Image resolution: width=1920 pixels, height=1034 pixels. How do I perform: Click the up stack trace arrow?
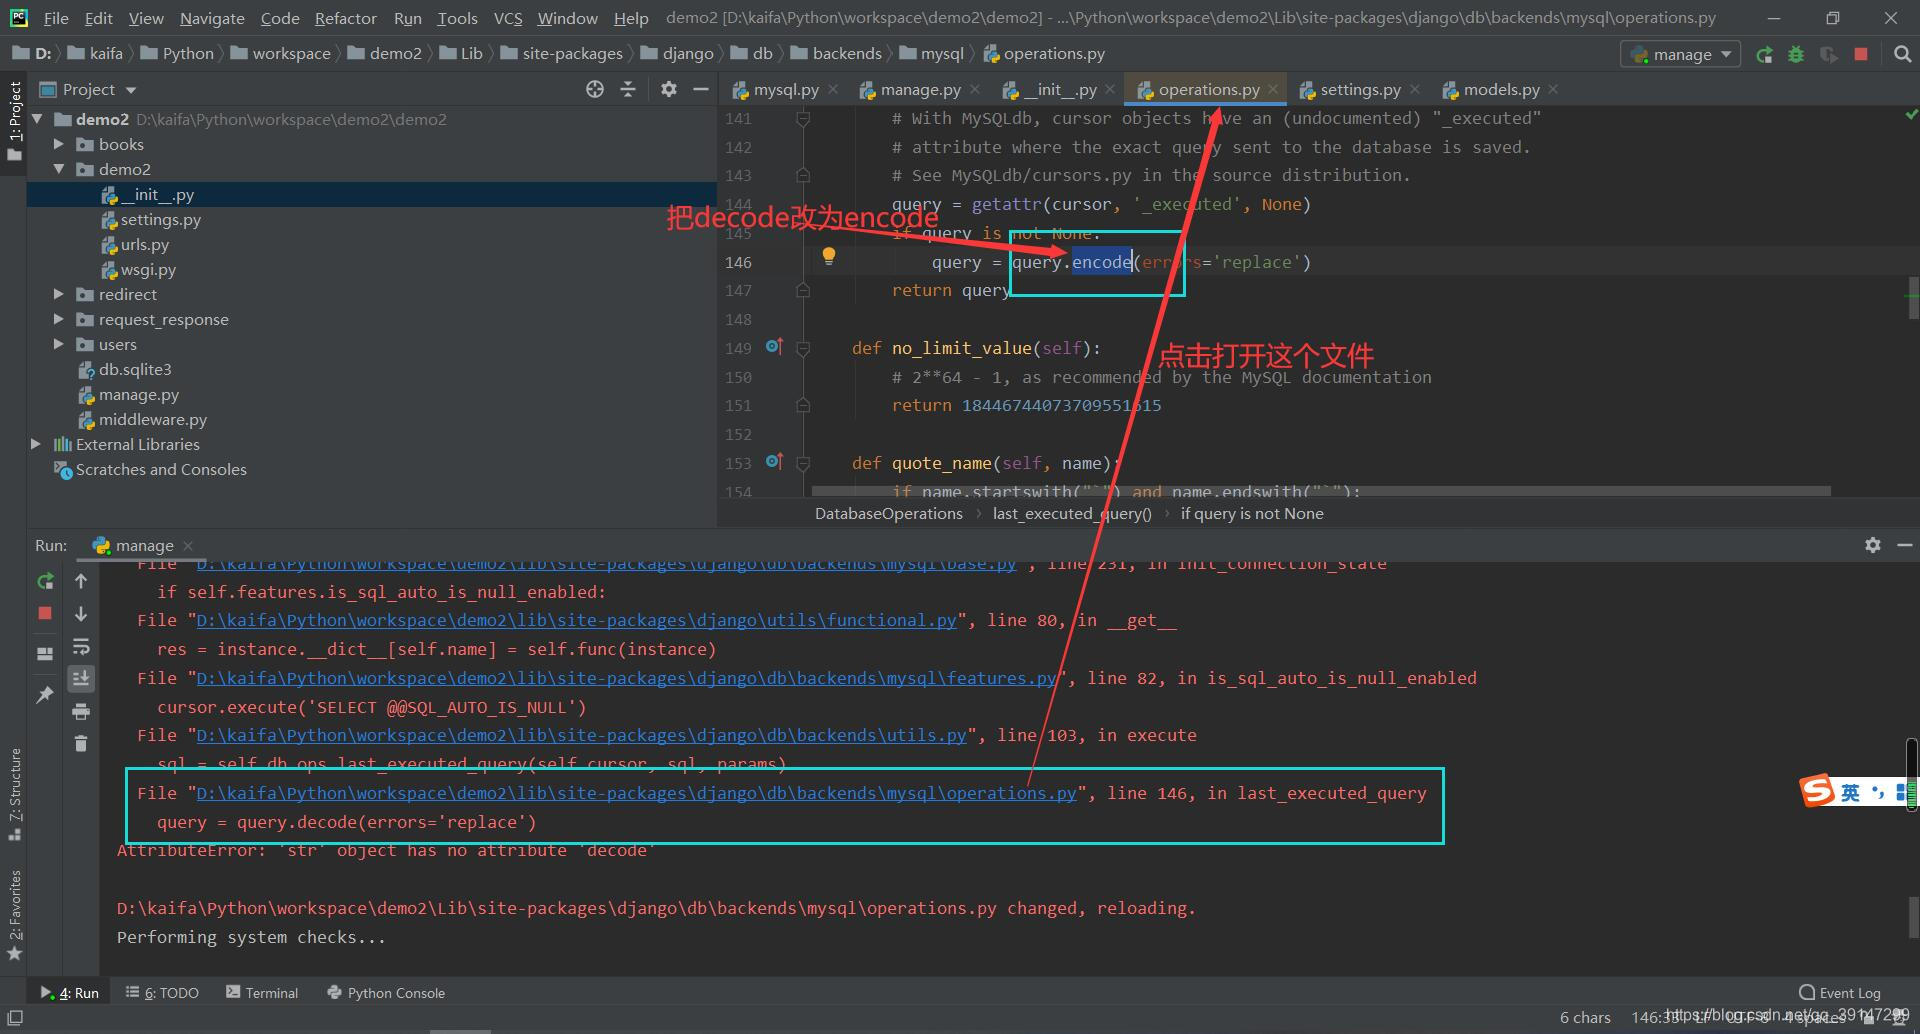click(81, 581)
